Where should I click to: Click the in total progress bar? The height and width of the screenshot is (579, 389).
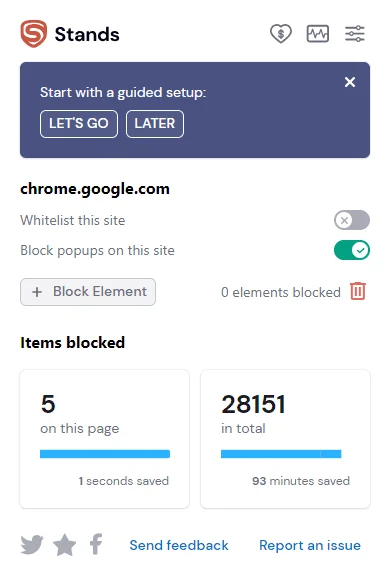coord(281,454)
